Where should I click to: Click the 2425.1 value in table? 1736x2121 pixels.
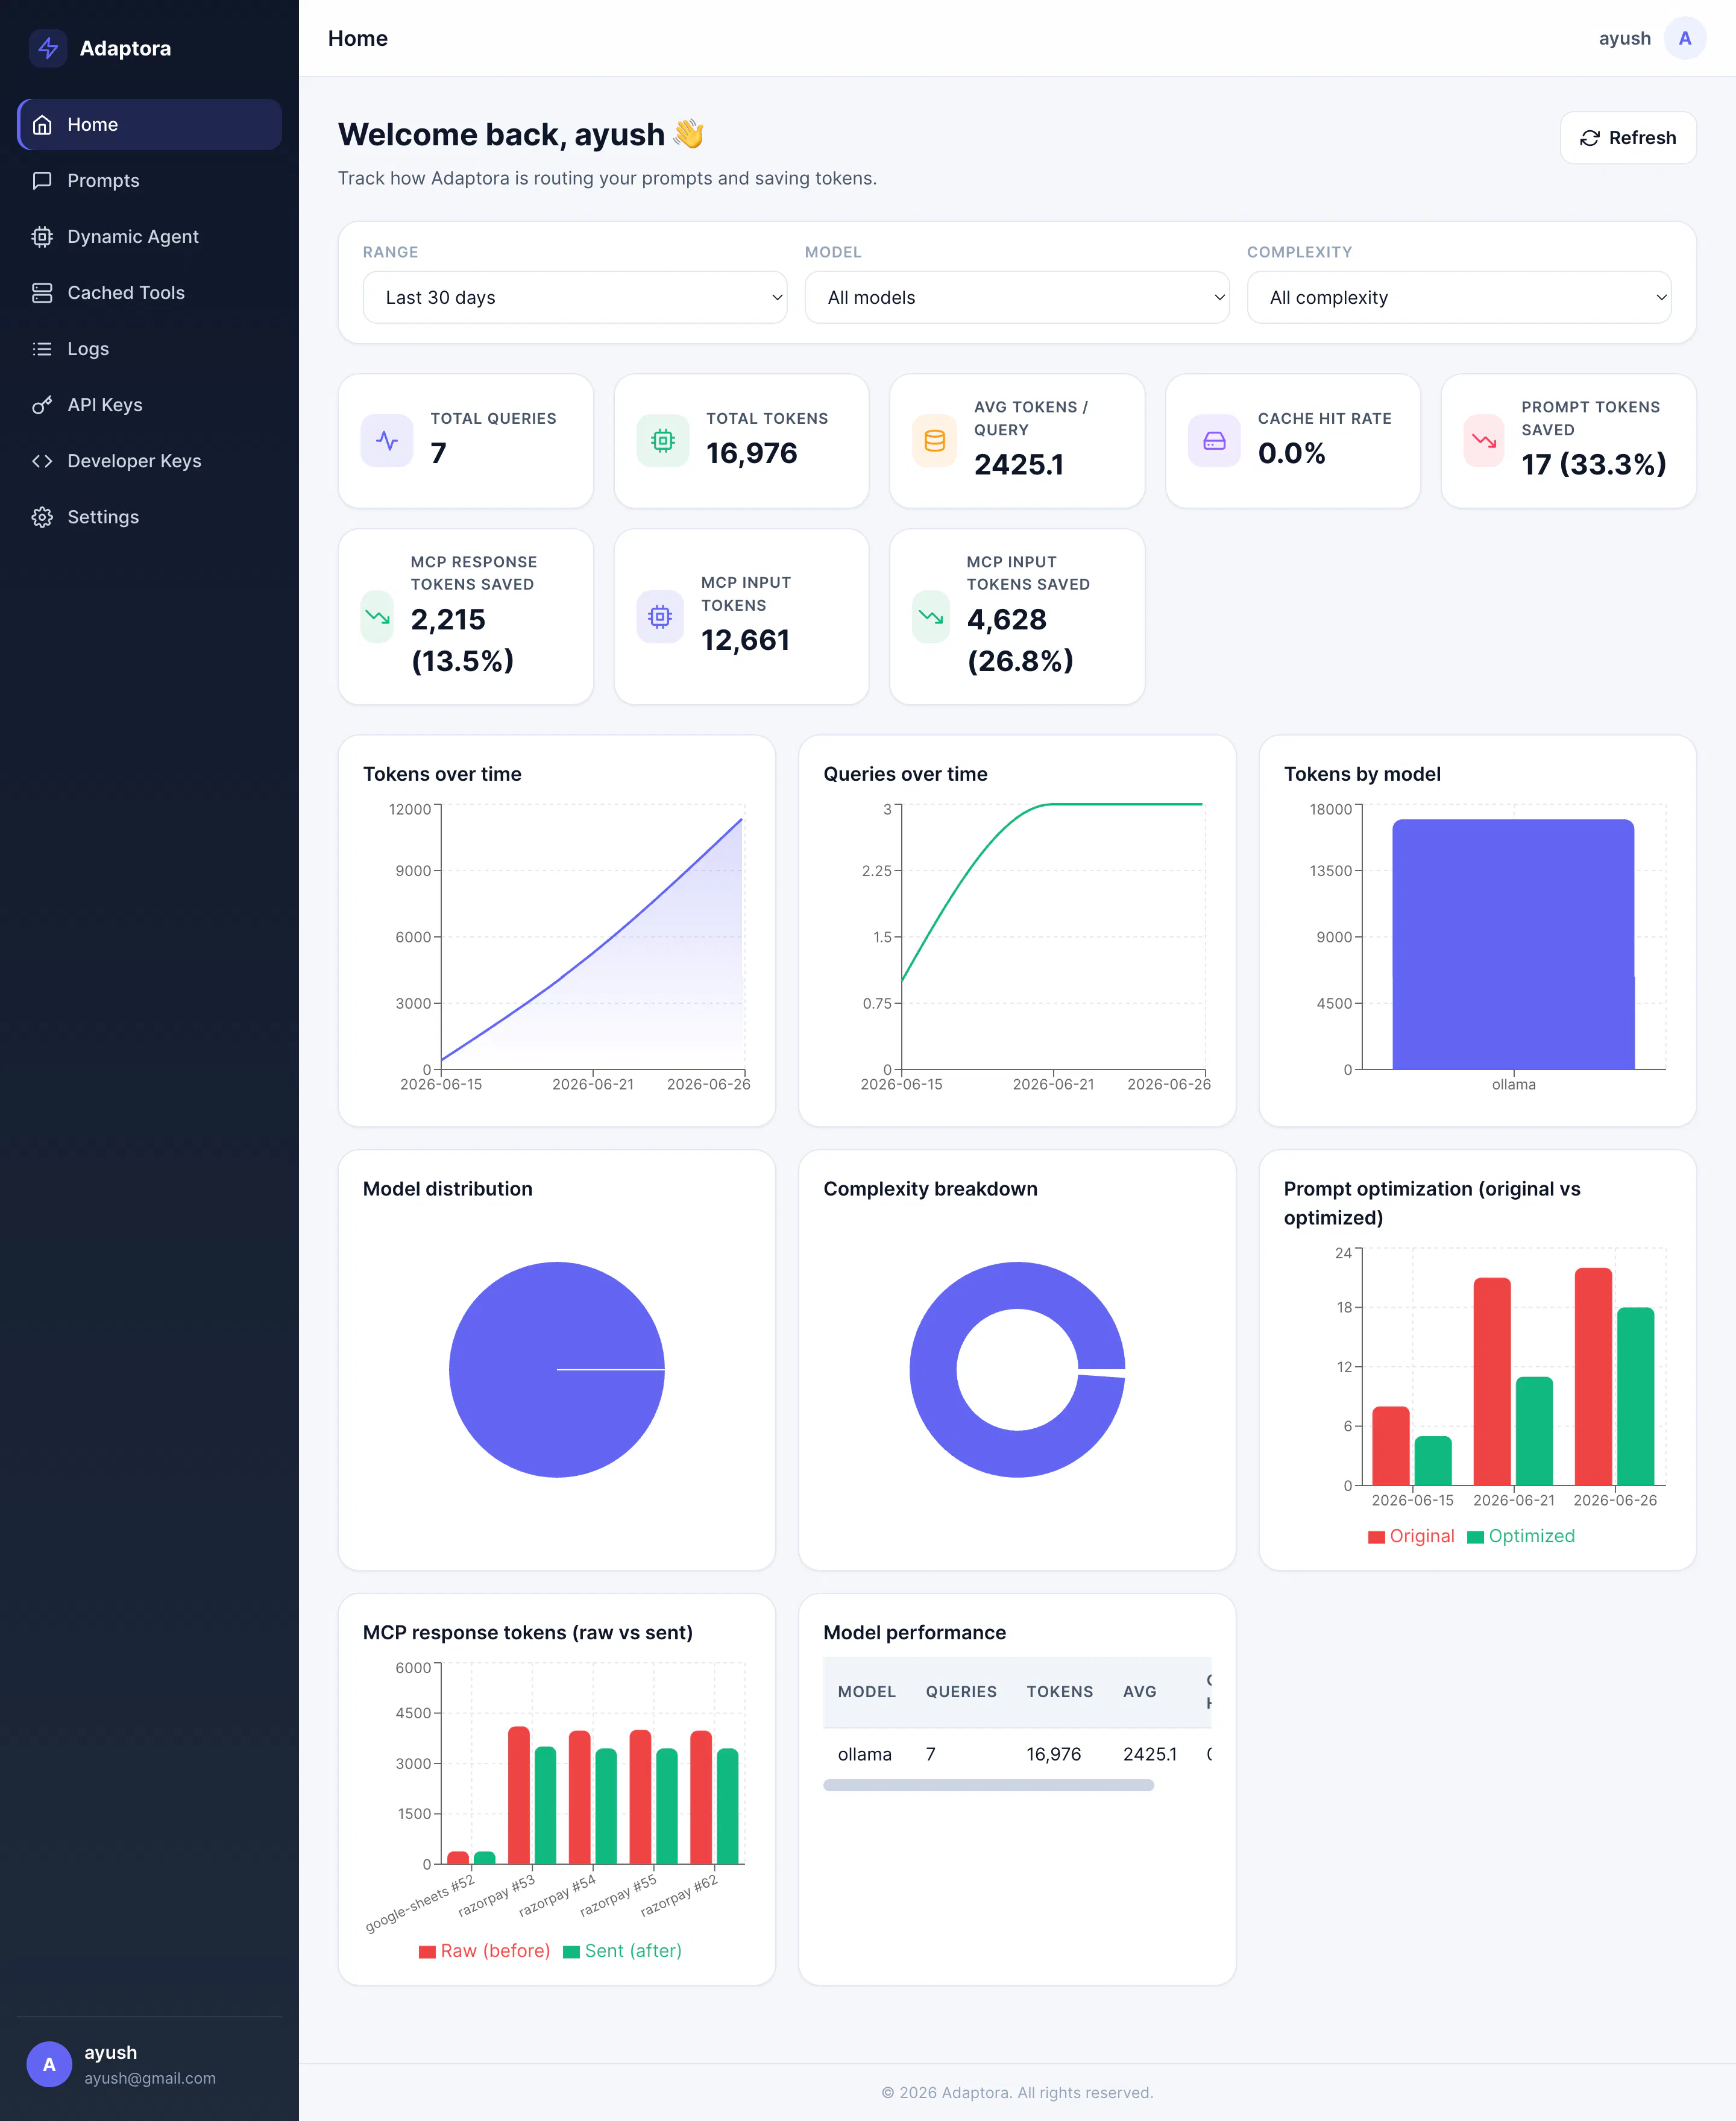click(x=1149, y=1754)
